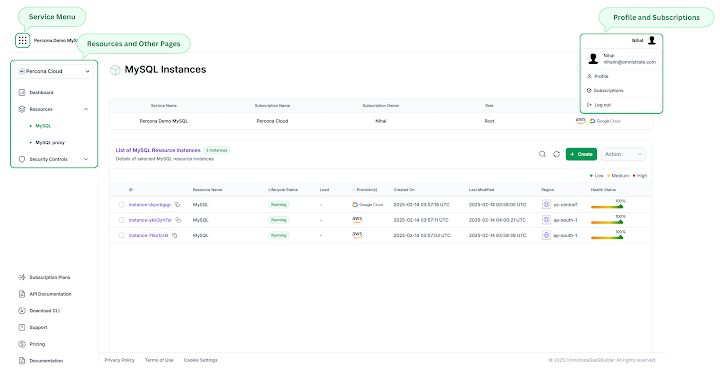Image resolution: width=720 pixels, height=376 pixels.
Task: Open the Terms of Use link
Action: tap(159, 360)
